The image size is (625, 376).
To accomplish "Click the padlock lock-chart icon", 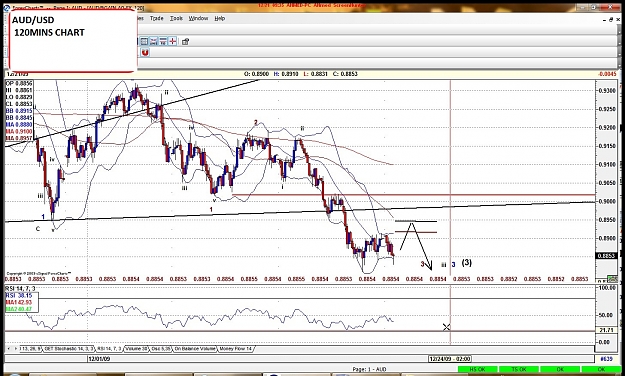I will point(185,41).
